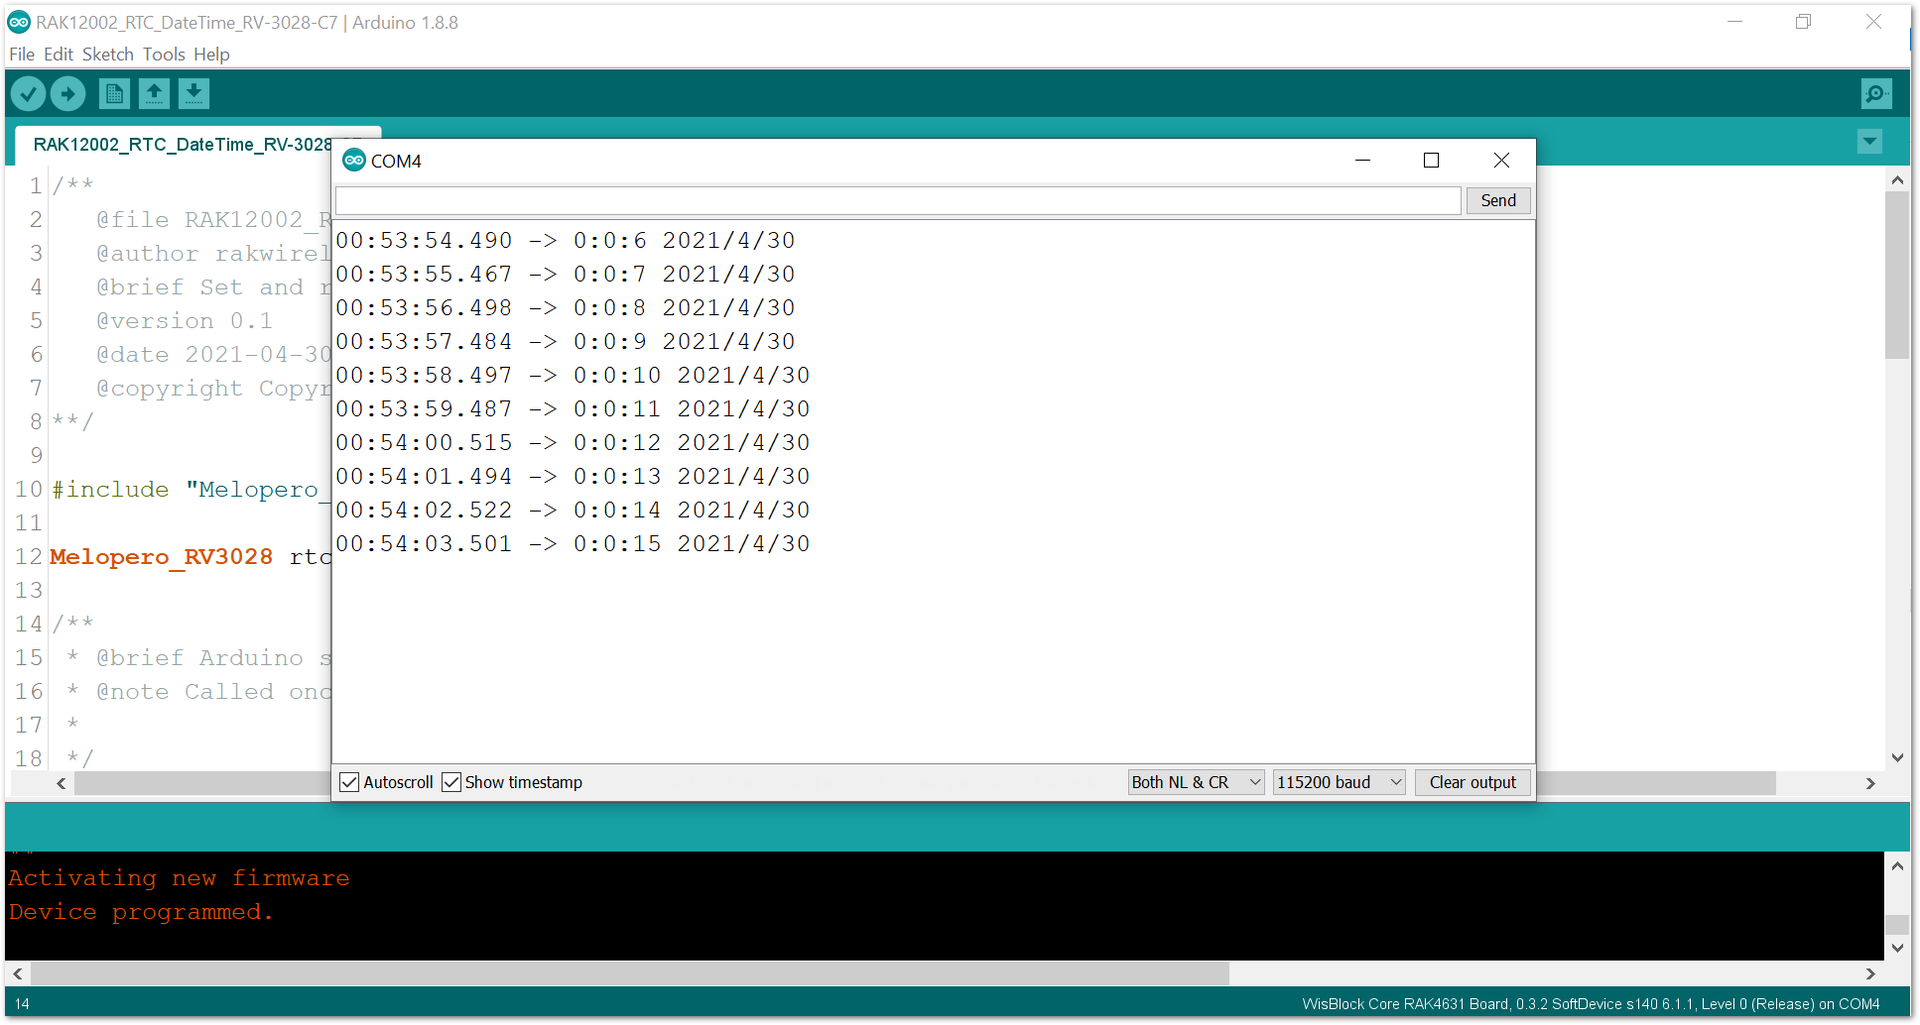Open the tab menu dropdown arrow
The width and height of the screenshot is (1920, 1025).
(x=1870, y=142)
